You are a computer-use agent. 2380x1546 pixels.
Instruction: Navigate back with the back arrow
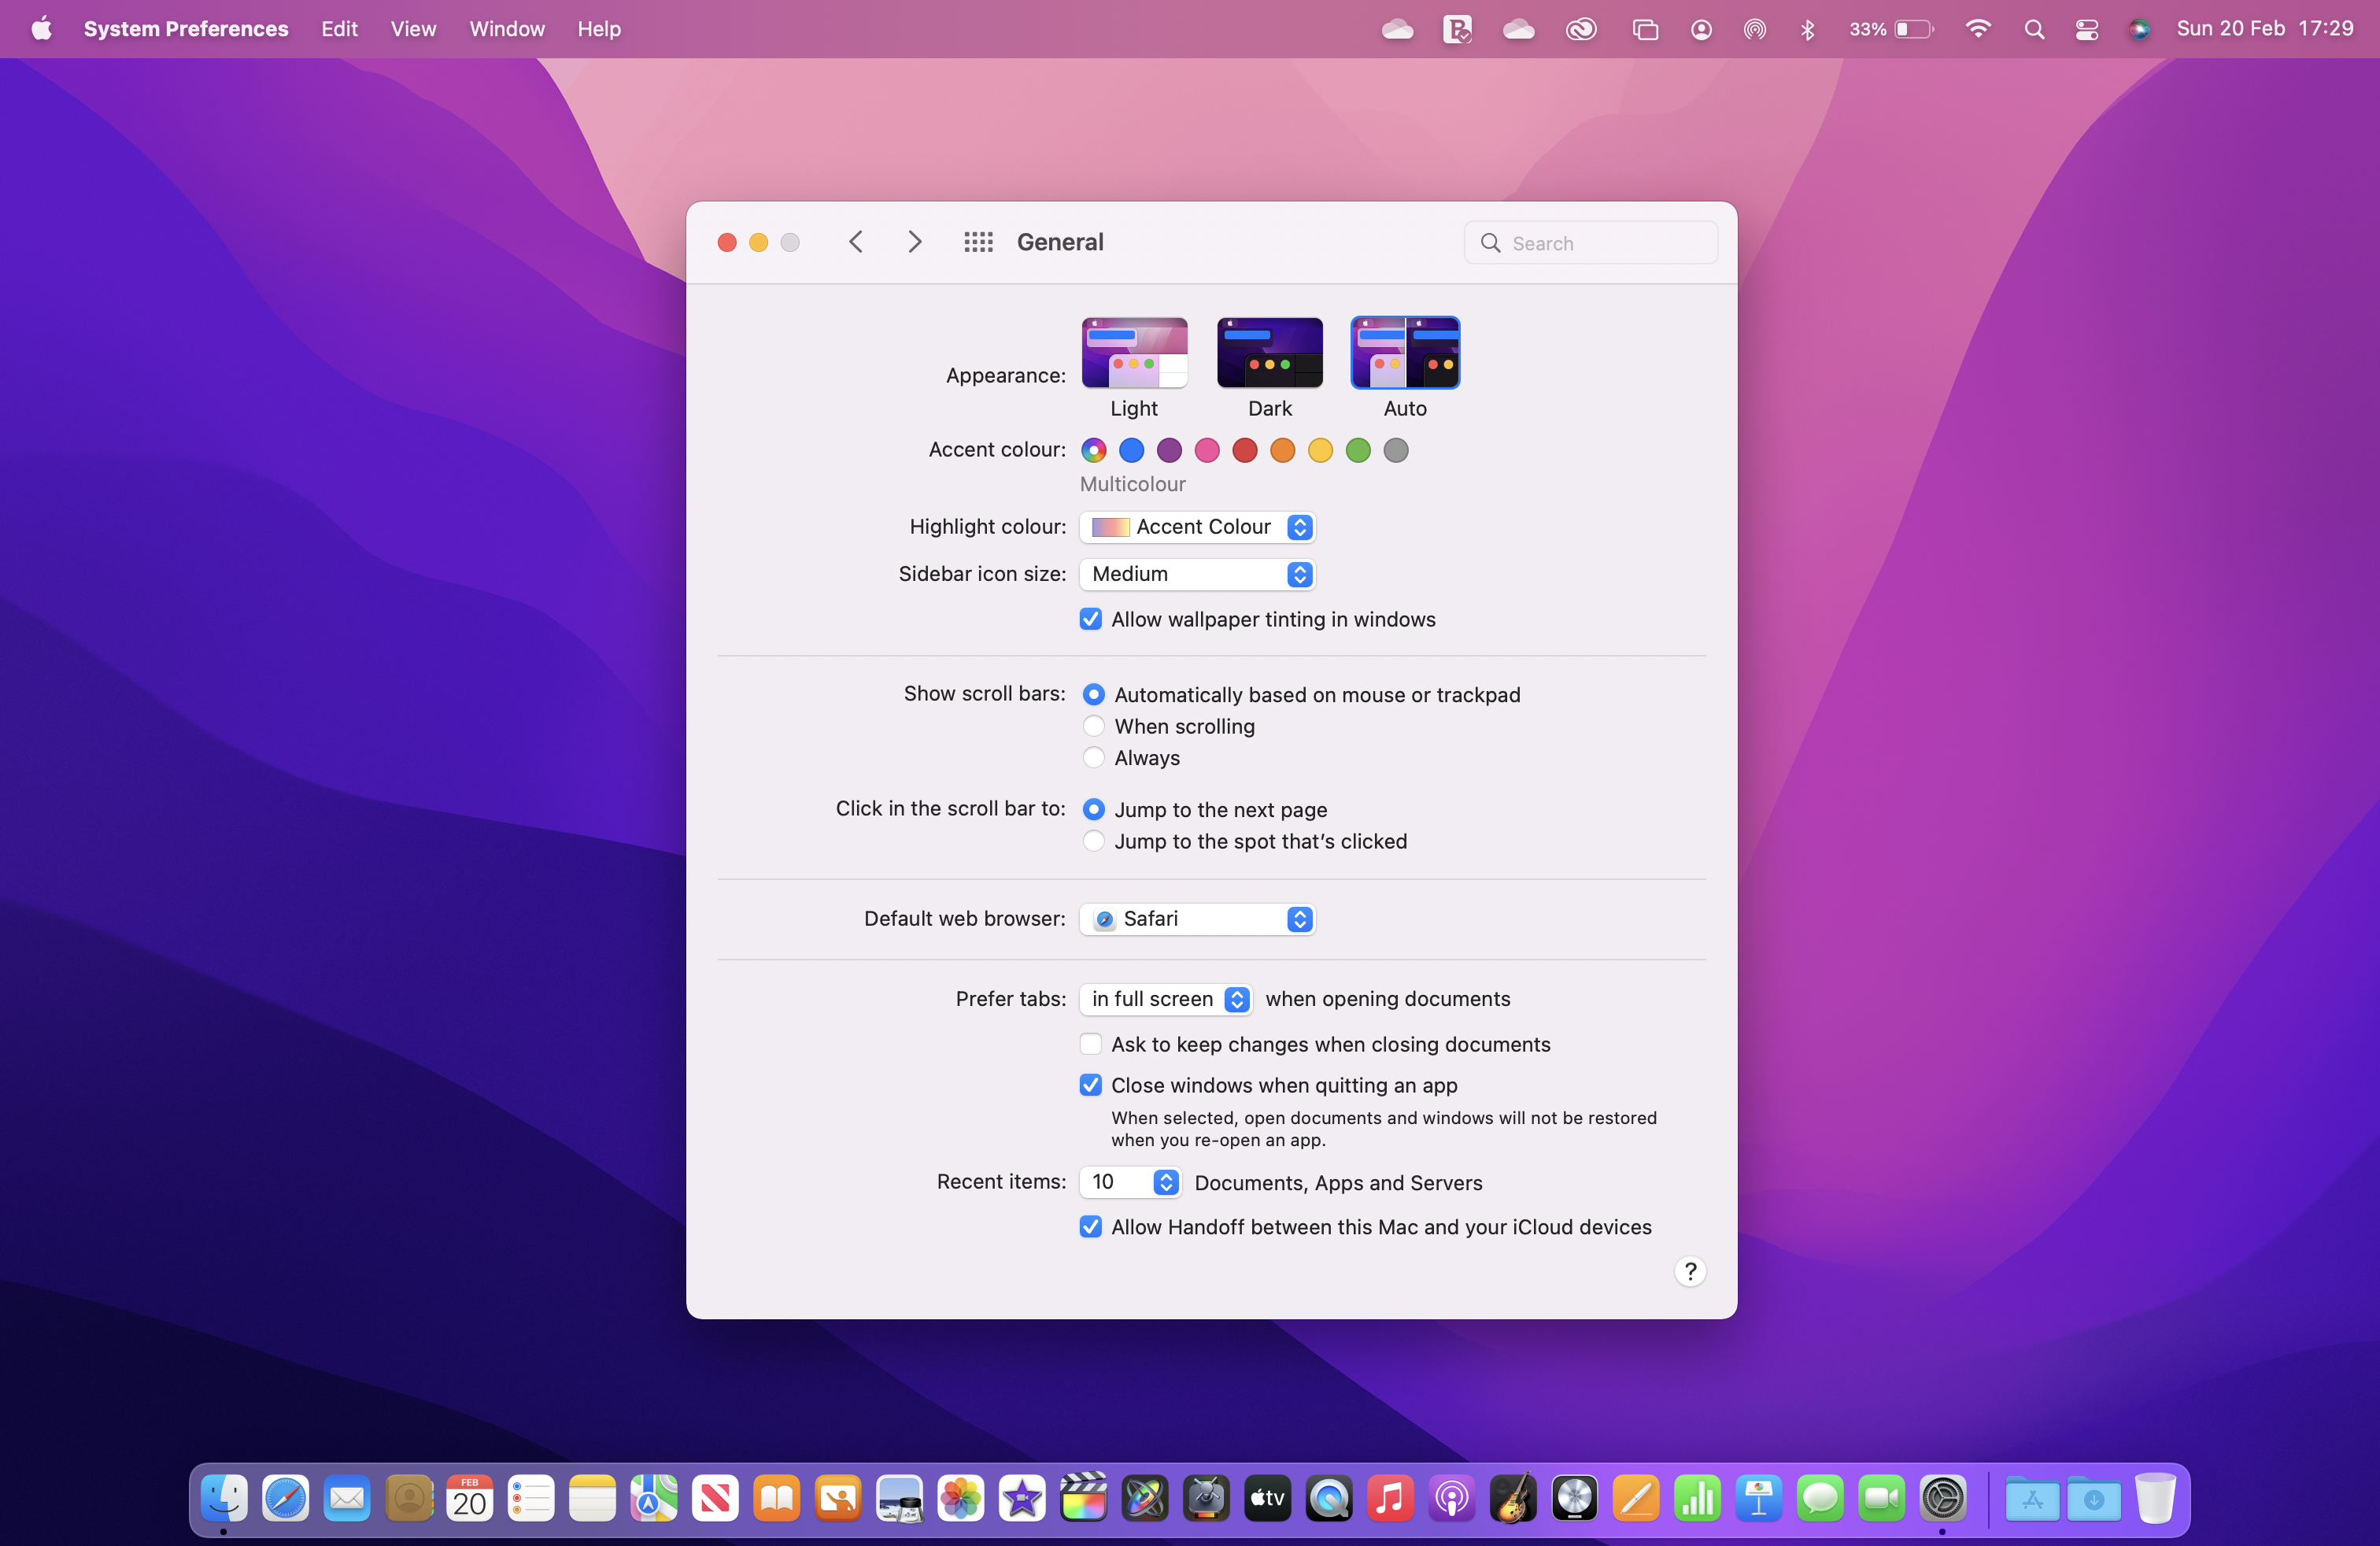coord(855,242)
